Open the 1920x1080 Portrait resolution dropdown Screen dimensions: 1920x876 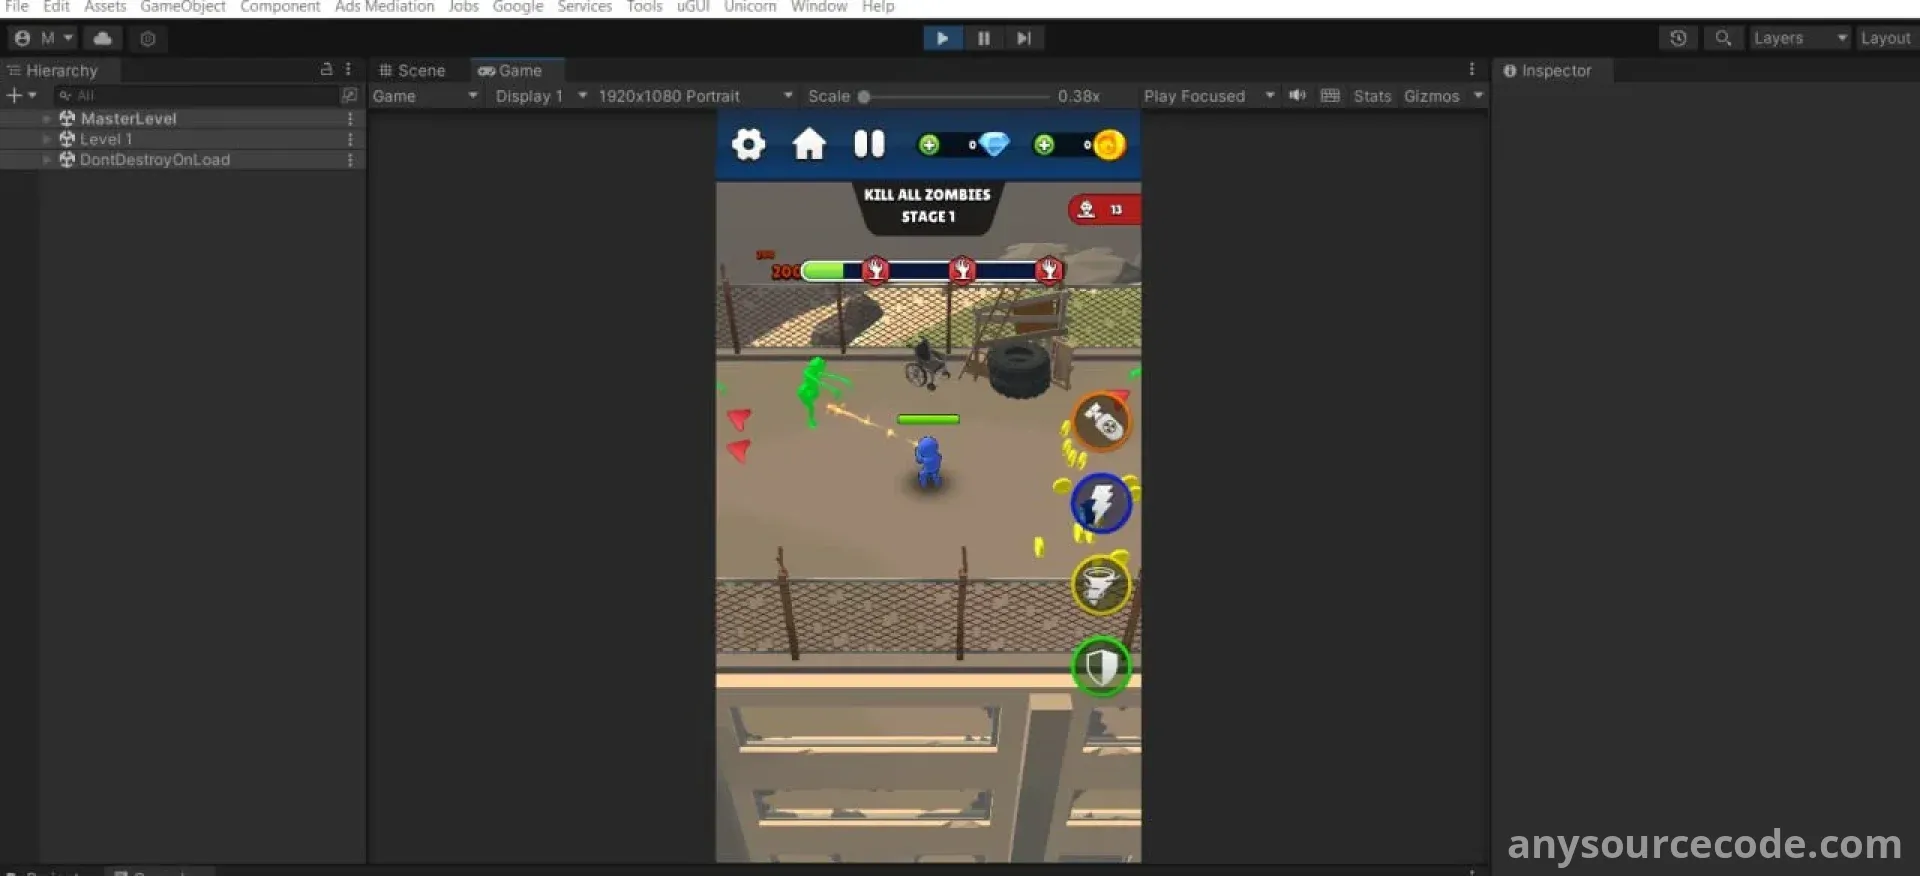[x=695, y=96]
